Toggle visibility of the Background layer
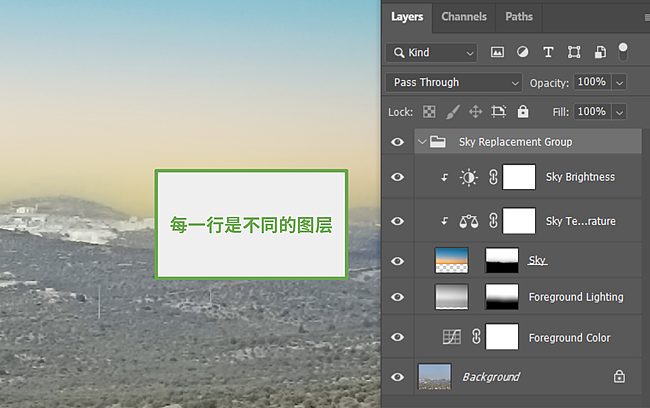 pos(398,377)
